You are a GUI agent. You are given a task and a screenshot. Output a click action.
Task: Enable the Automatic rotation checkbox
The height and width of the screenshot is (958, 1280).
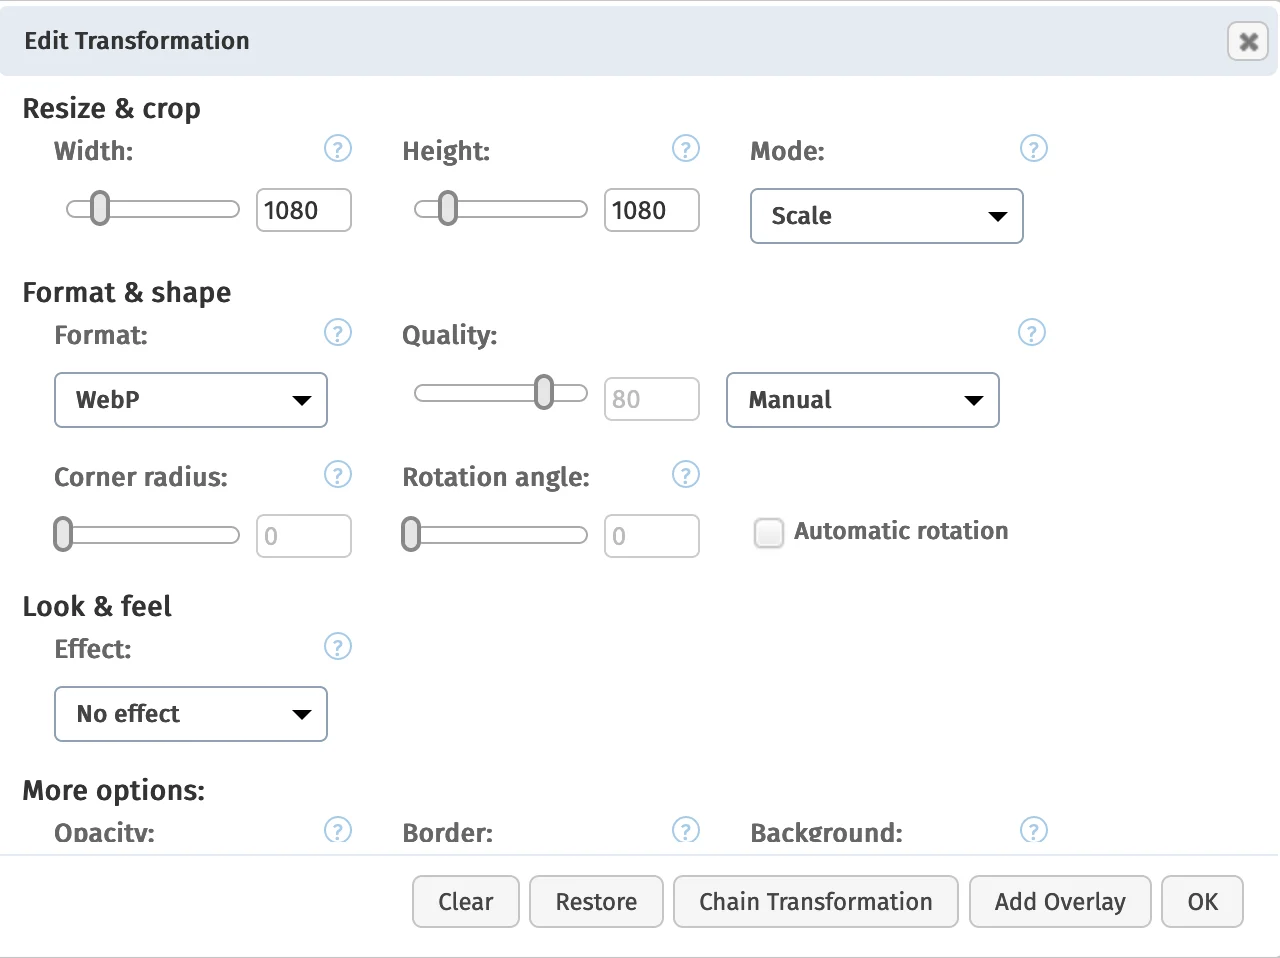pos(768,533)
